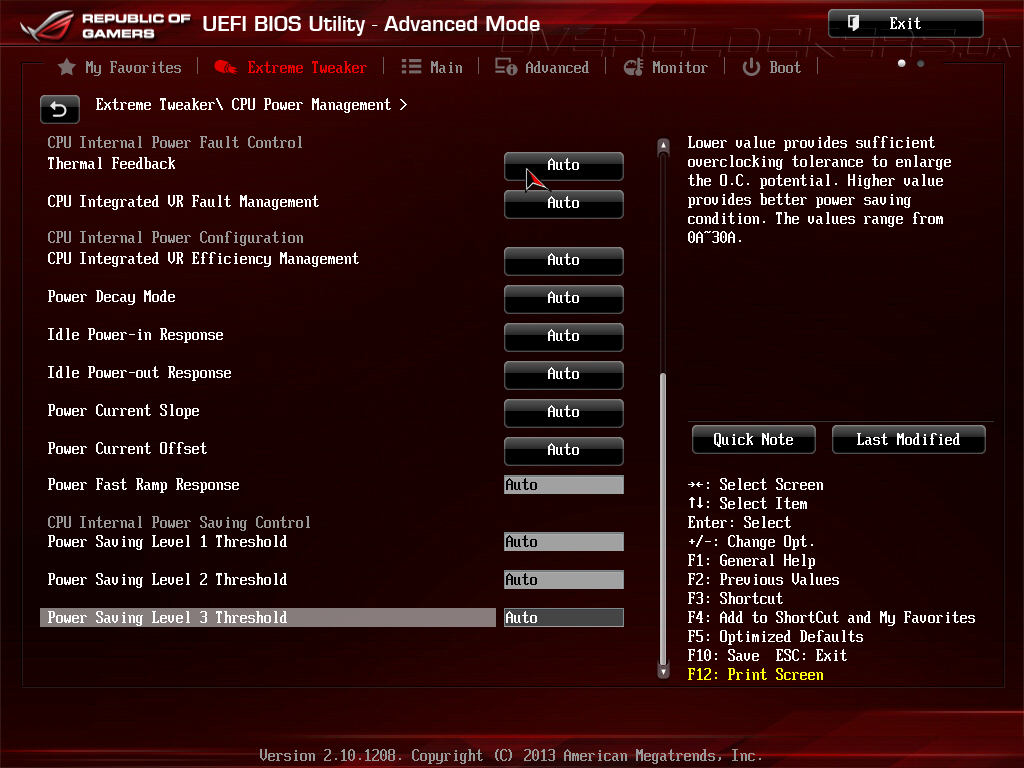Click CPU Internal Power Fault Control heading
Image resolution: width=1024 pixels, height=768 pixels.
tap(175, 142)
